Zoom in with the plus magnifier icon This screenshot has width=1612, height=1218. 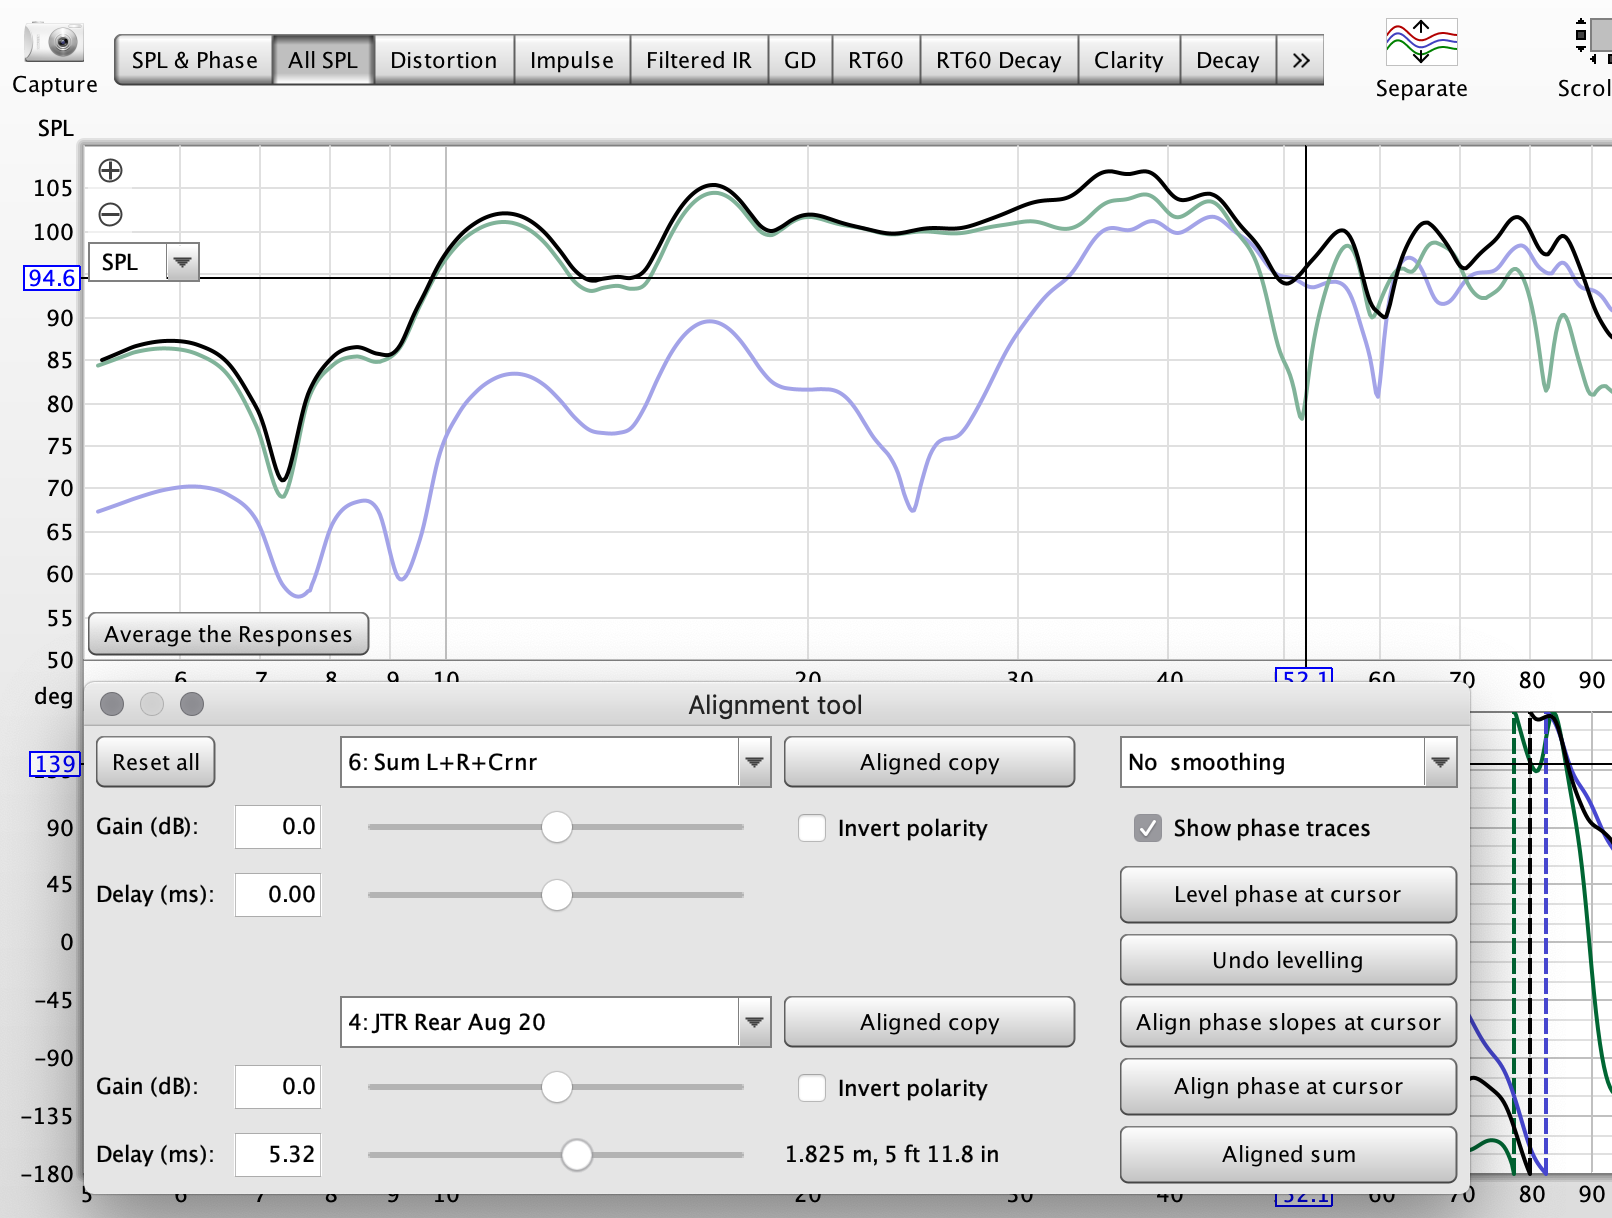[x=111, y=171]
